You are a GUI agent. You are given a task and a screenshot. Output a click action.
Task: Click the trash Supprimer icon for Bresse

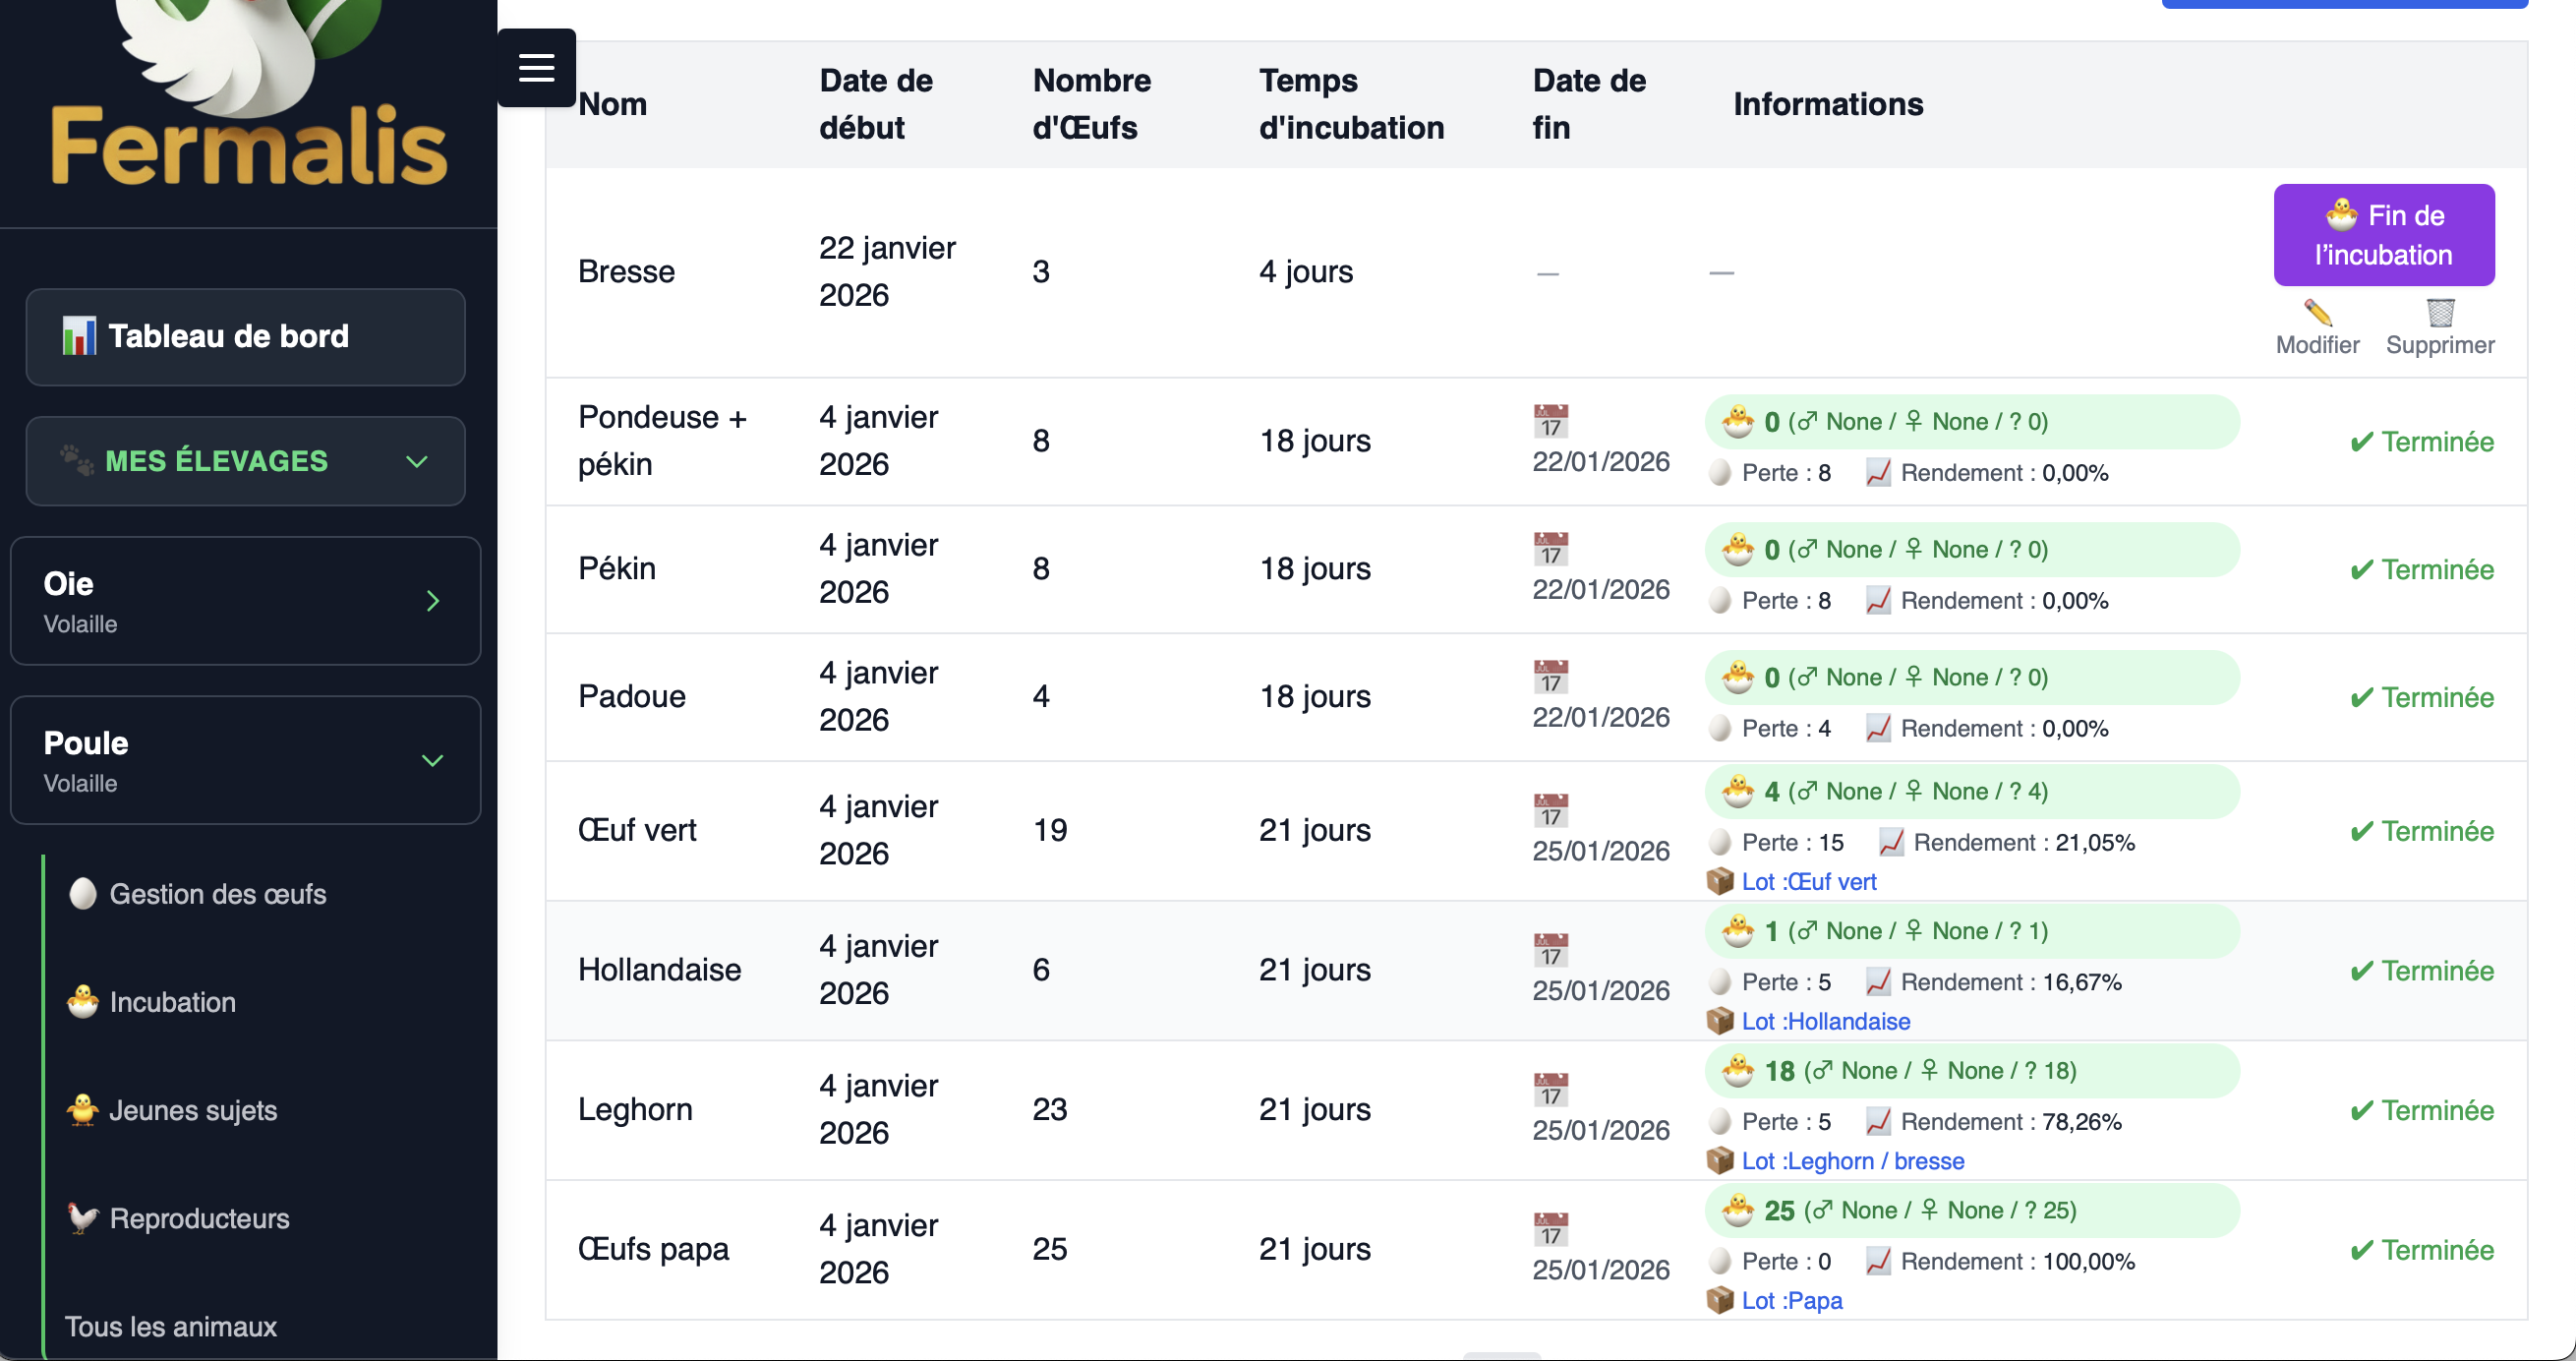[x=2439, y=314]
